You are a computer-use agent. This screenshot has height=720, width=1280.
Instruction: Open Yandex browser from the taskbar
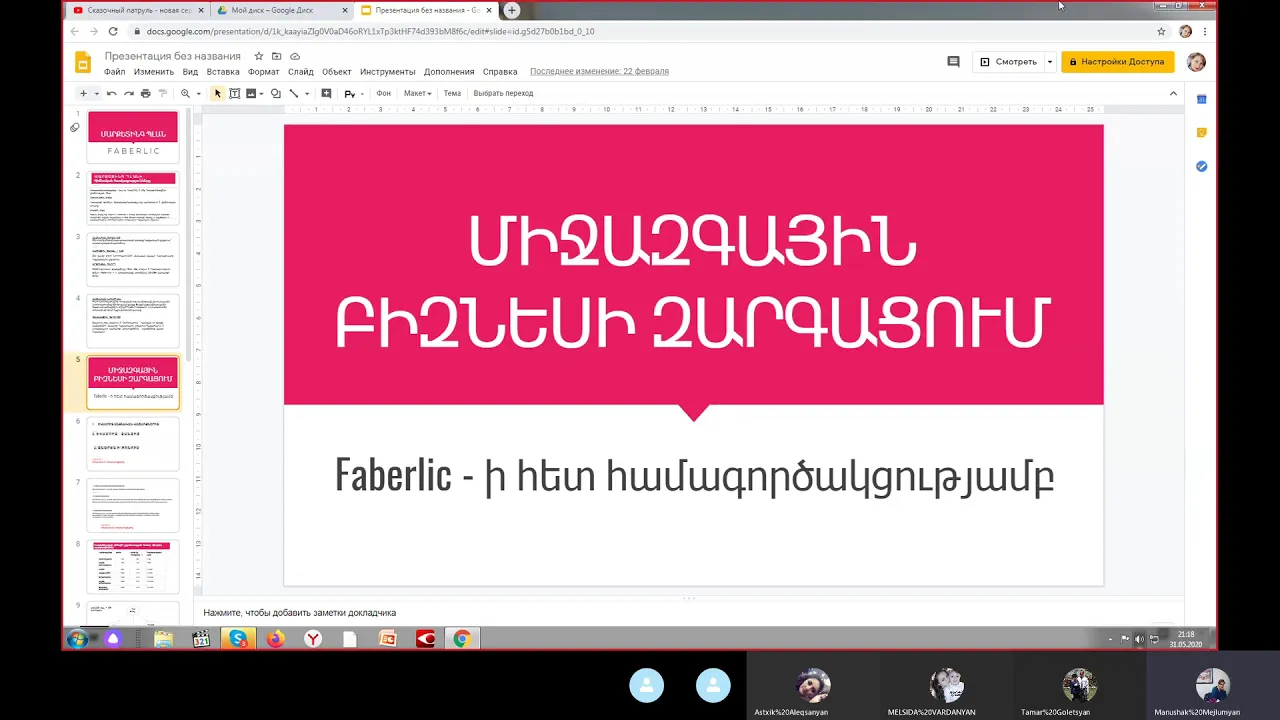pyautogui.click(x=313, y=639)
